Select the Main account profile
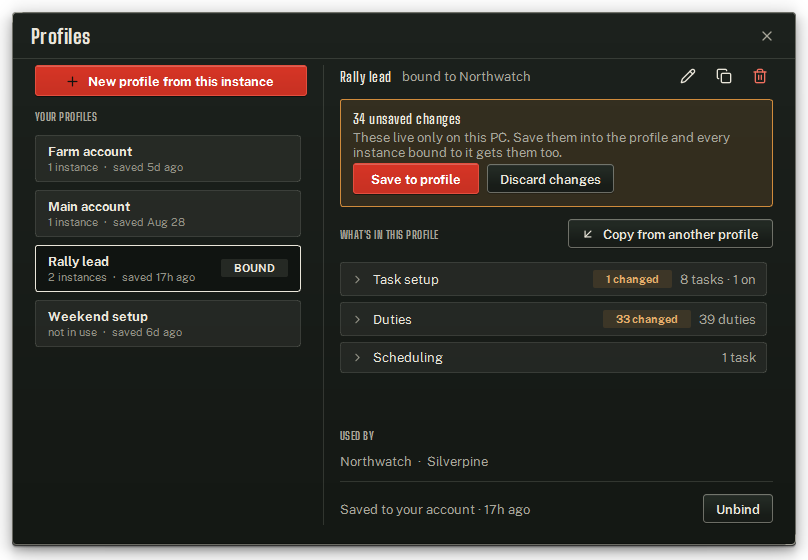Image resolution: width=808 pixels, height=560 pixels. tap(168, 213)
